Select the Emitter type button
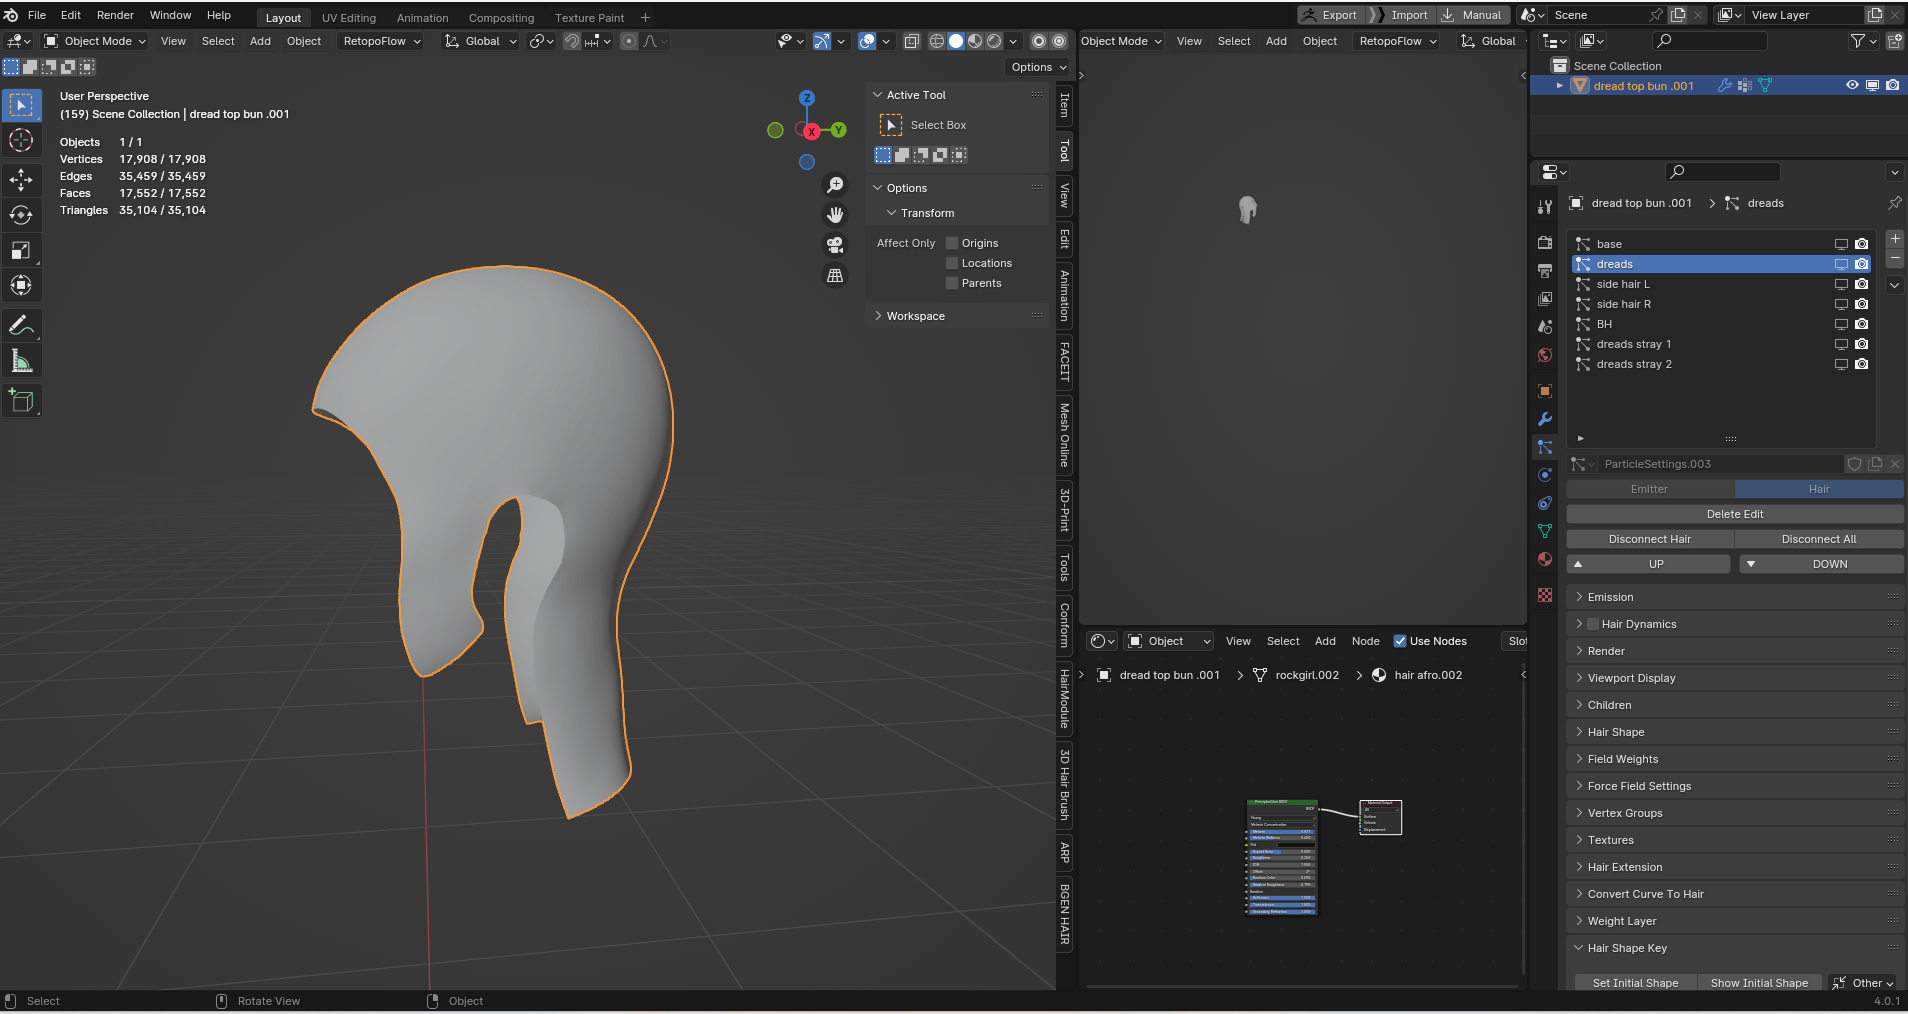1908x1014 pixels. 1650,489
